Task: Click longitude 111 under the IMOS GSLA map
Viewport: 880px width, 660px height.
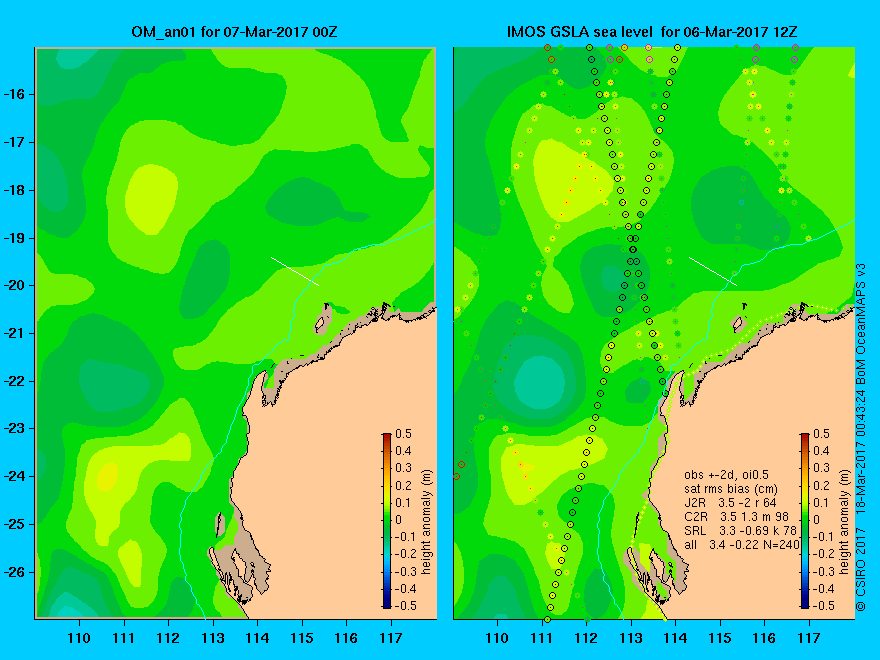Action: [542, 638]
